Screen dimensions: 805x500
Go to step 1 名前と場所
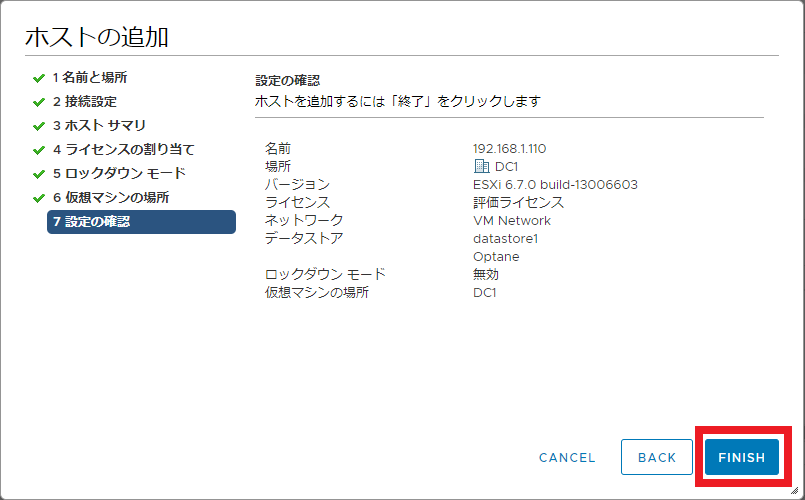tap(90, 78)
